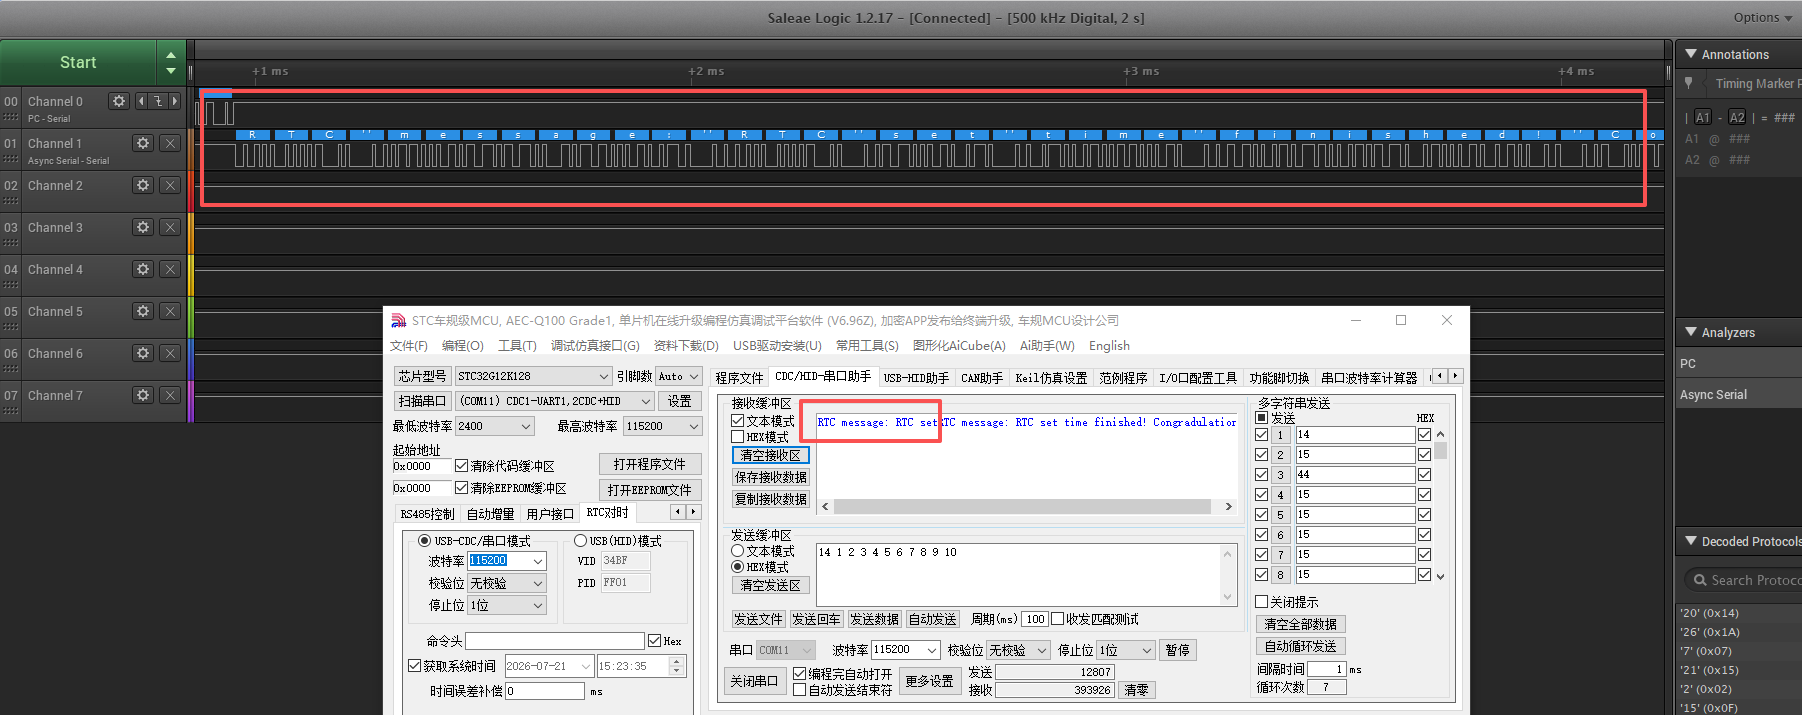Open the 文件(F) menu
This screenshot has height=715, width=1802.
(408, 346)
